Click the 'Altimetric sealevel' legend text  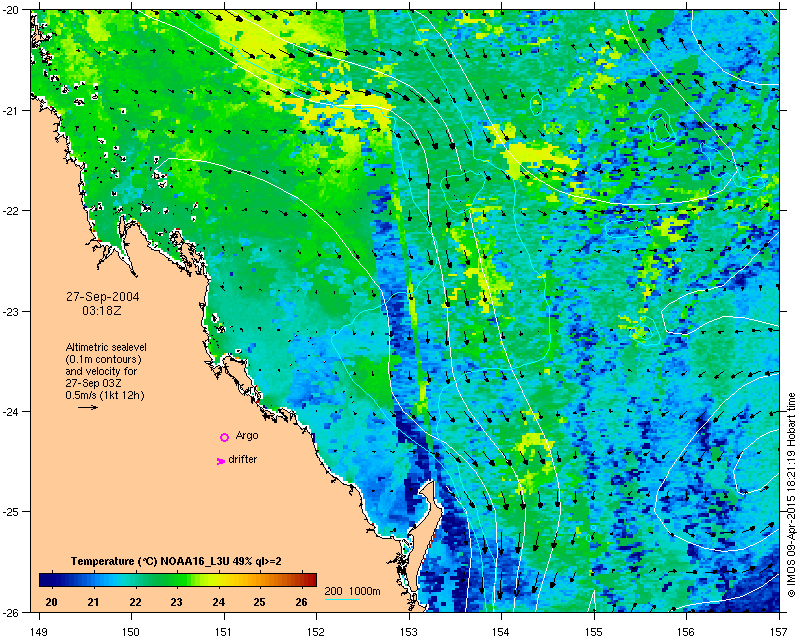106,347
